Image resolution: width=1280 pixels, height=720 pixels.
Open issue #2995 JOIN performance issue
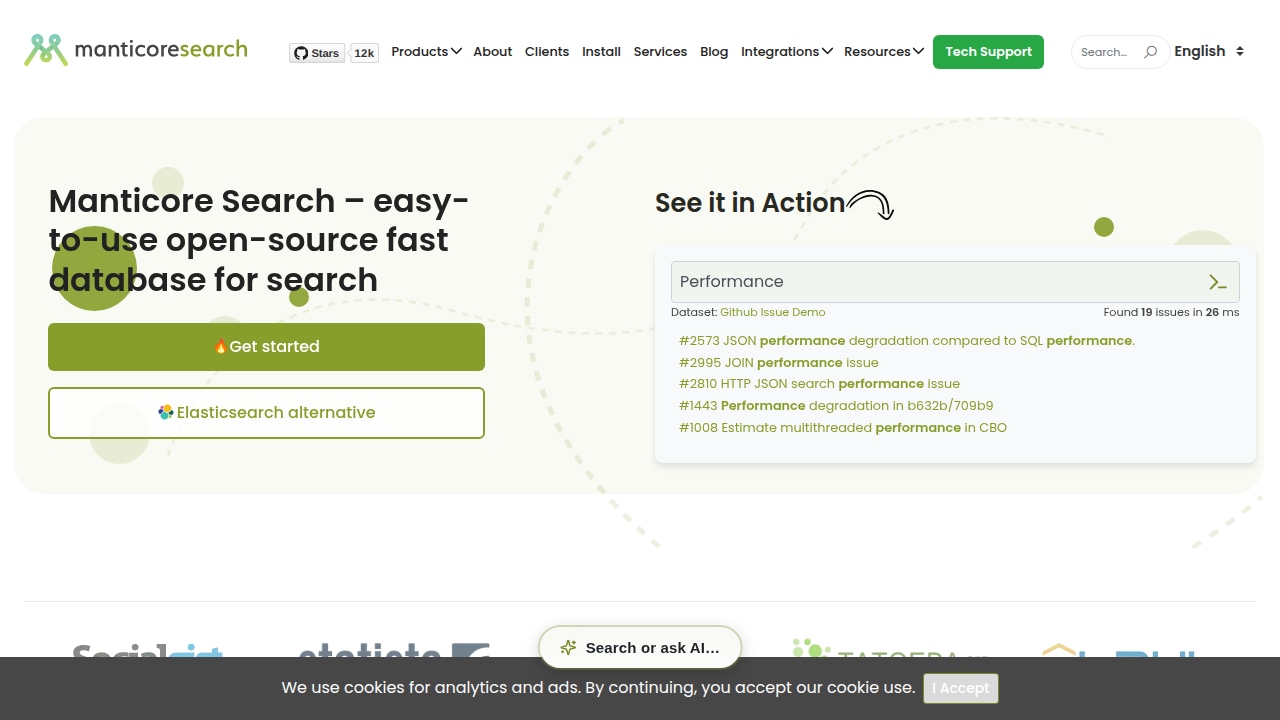click(778, 362)
